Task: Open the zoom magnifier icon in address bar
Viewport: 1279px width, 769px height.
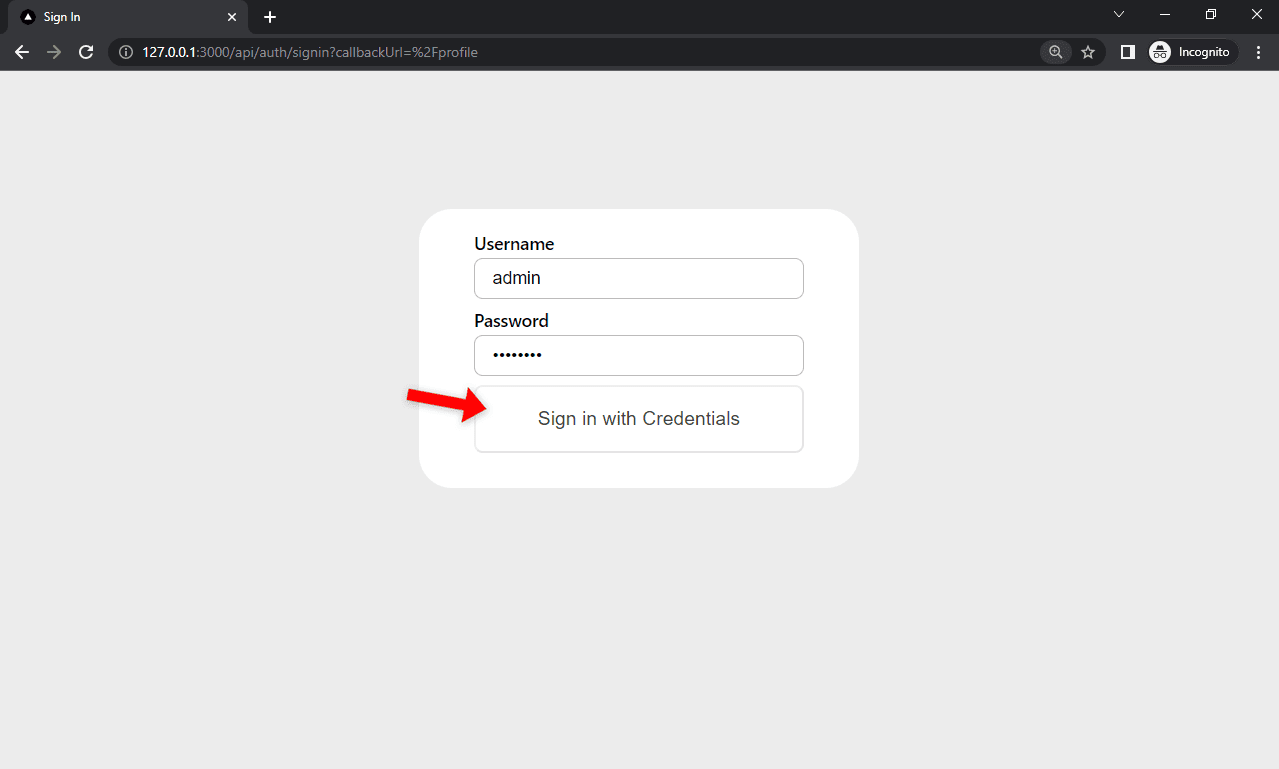Action: click(1055, 52)
